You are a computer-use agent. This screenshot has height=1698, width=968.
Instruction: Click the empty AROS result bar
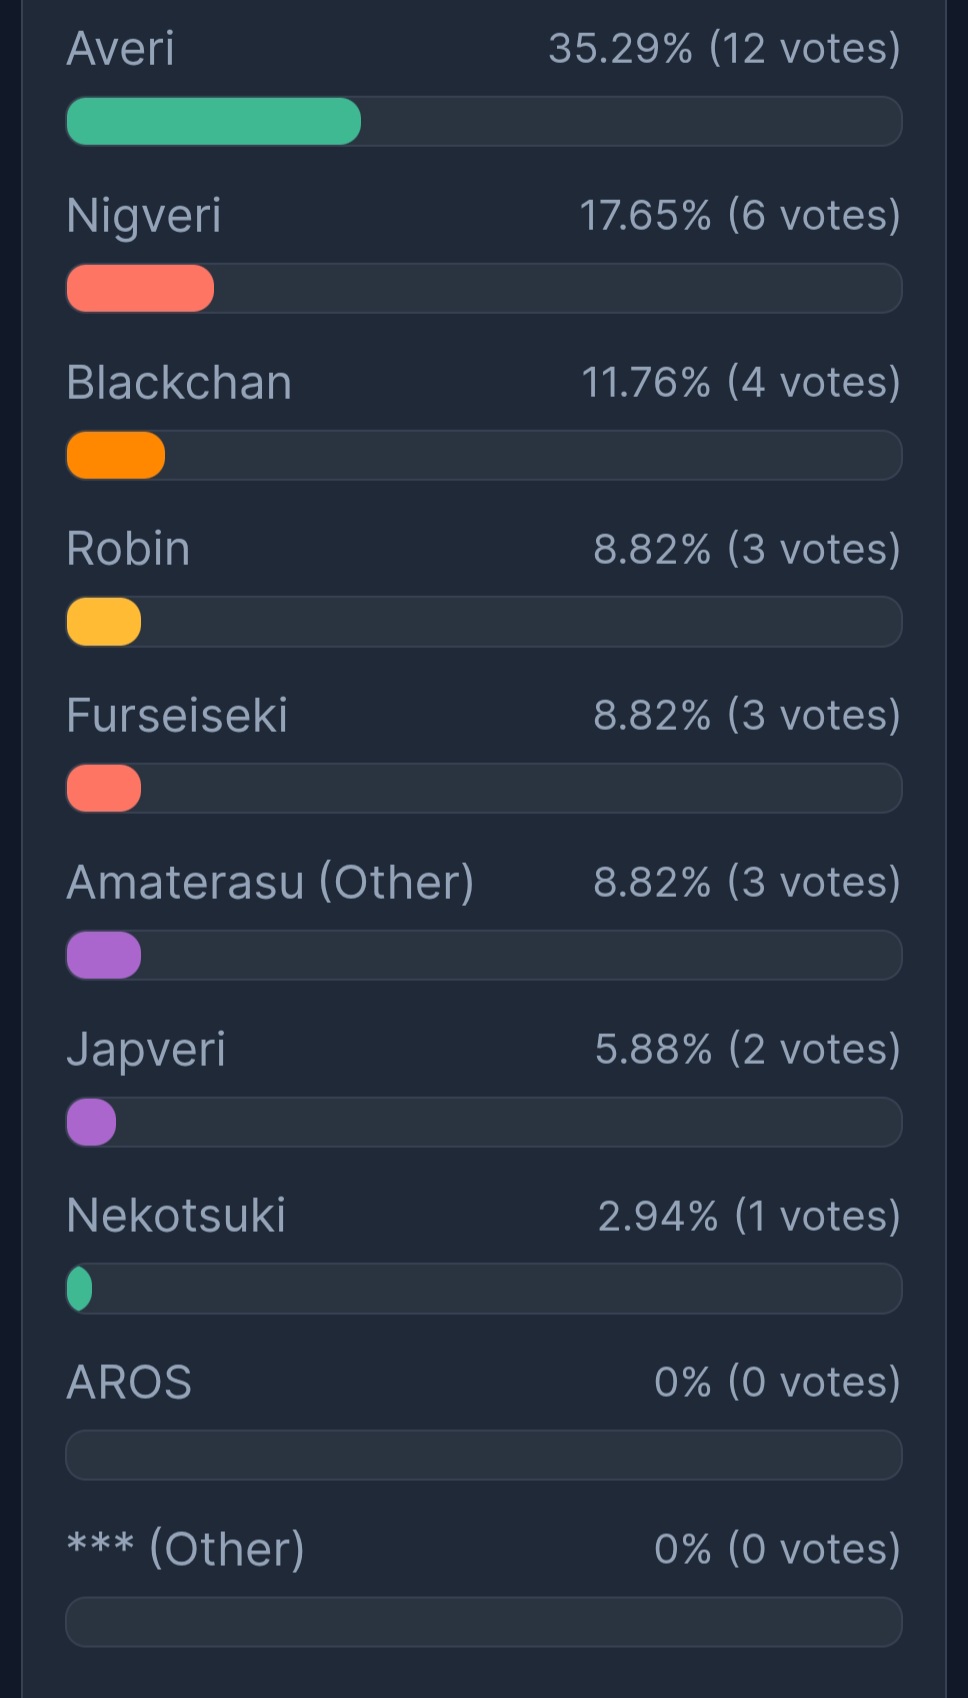point(484,1455)
